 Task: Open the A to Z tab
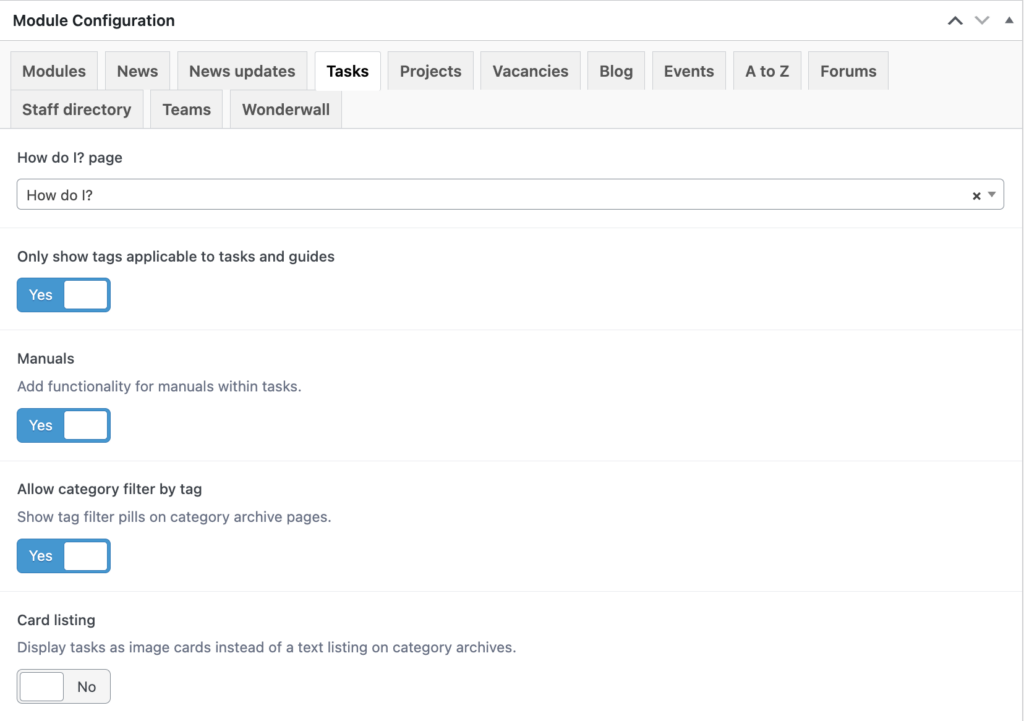(767, 71)
